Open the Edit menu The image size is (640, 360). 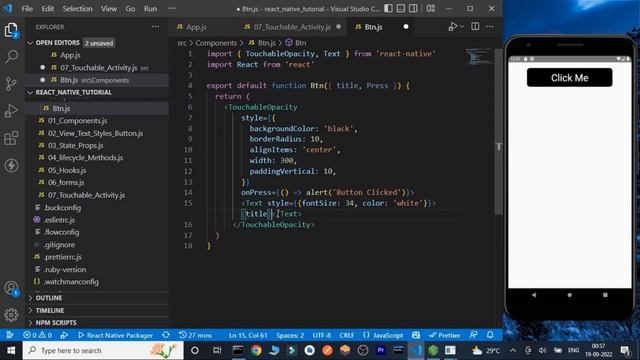click(x=47, y=9)
